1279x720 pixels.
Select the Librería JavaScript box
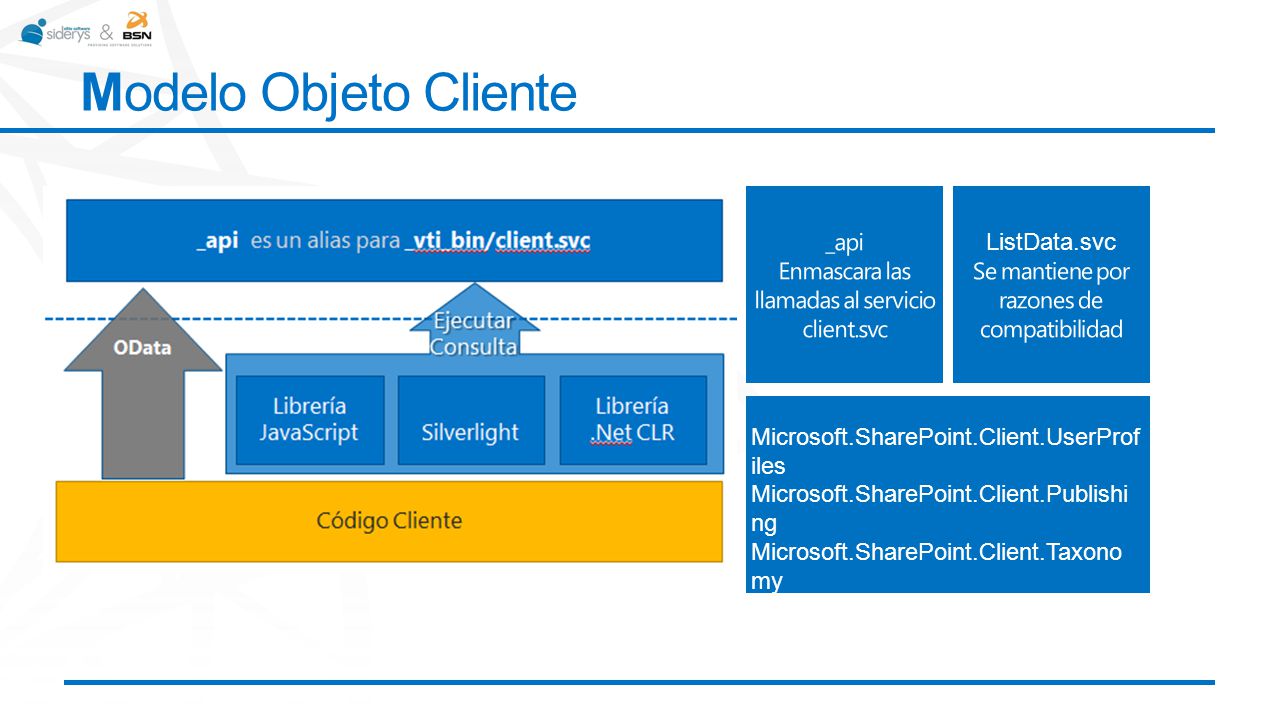[310, 420]
